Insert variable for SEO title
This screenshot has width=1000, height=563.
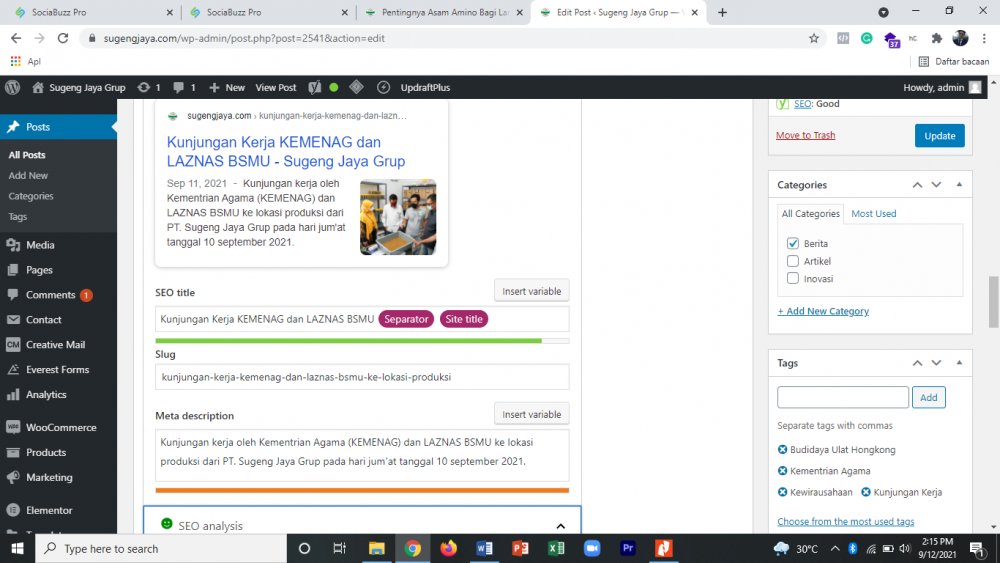[531, 291]
